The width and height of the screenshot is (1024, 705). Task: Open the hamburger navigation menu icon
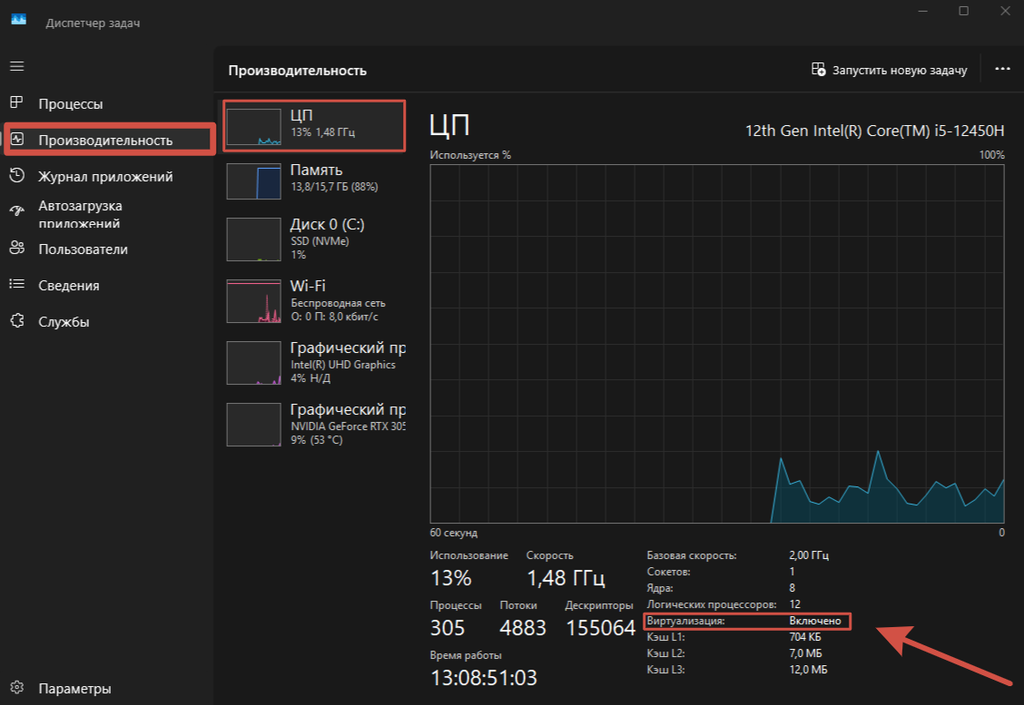click(x=17, y=66)
